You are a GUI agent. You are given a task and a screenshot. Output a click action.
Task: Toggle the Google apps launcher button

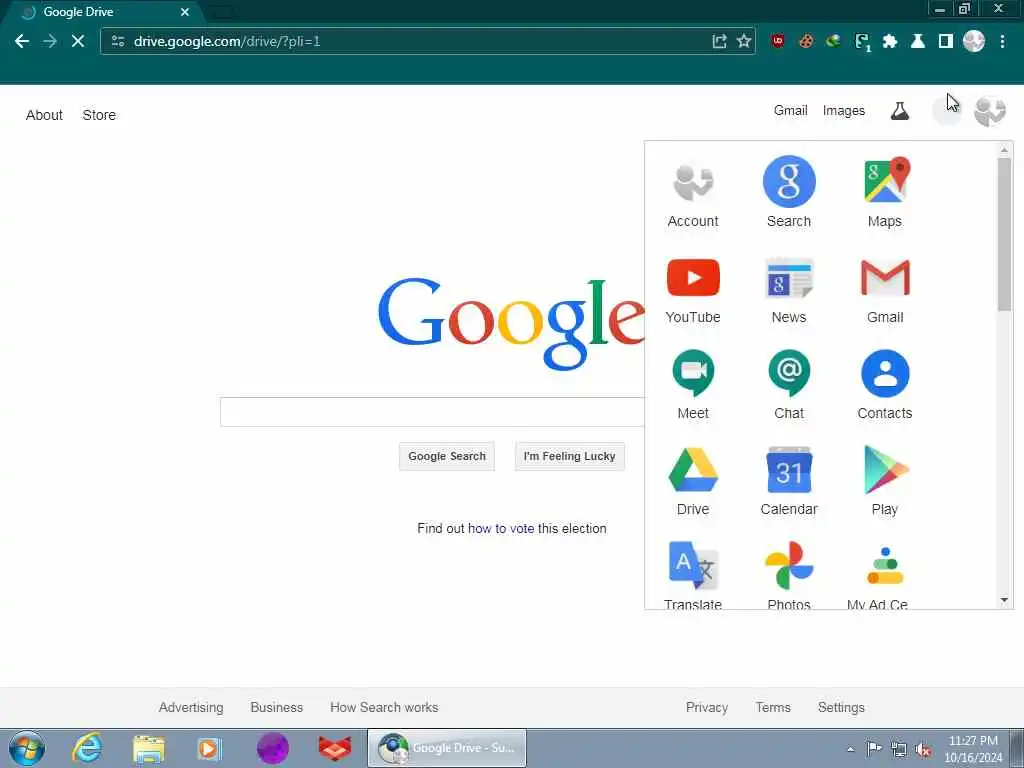tap(946, 110)
